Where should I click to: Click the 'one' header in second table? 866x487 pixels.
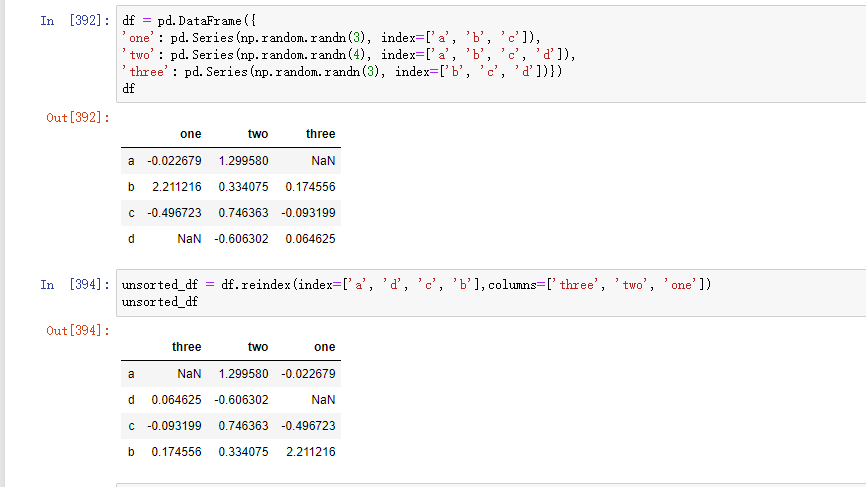pos(324,347)
